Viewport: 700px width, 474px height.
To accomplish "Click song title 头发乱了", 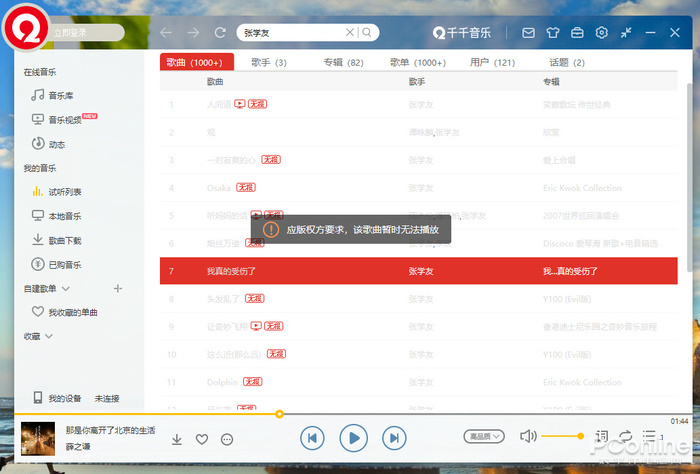I will [223, 299].
